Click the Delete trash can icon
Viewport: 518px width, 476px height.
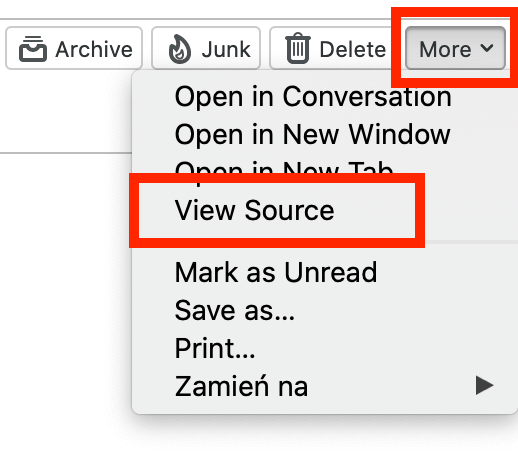click(x=298, y=48)
